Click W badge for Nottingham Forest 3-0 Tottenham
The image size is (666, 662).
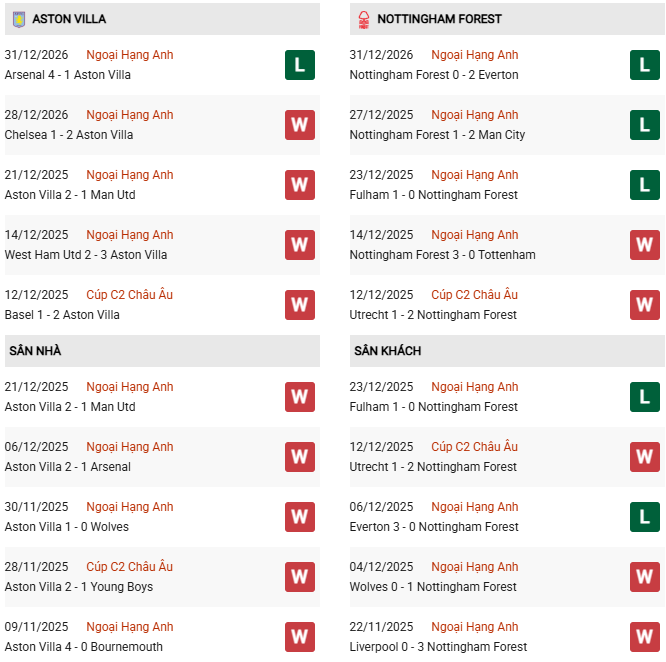click(645, 245)
